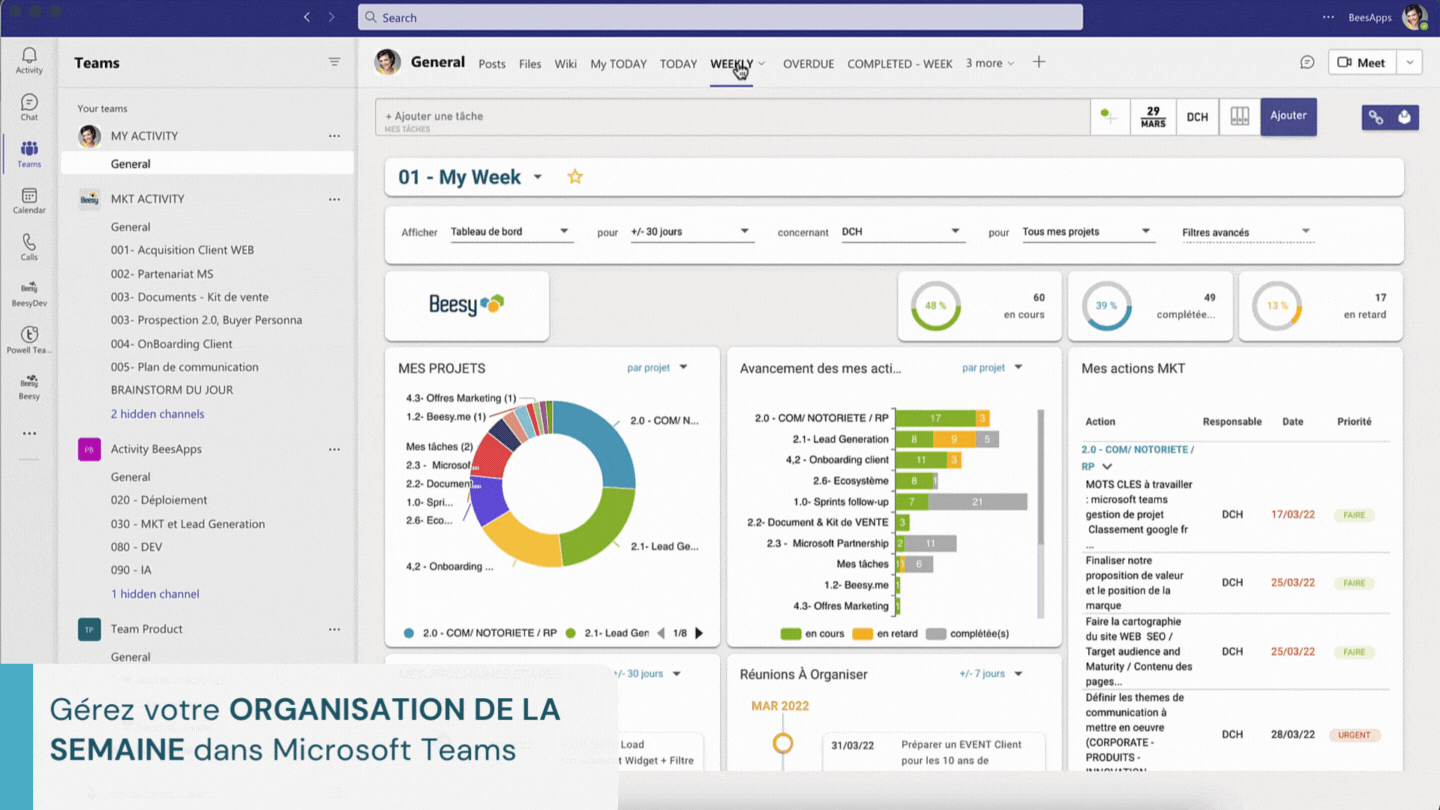Screen dimensions: 1440x810
Task: Open the title bar more options ellipsis
Action: [1328, 17]
